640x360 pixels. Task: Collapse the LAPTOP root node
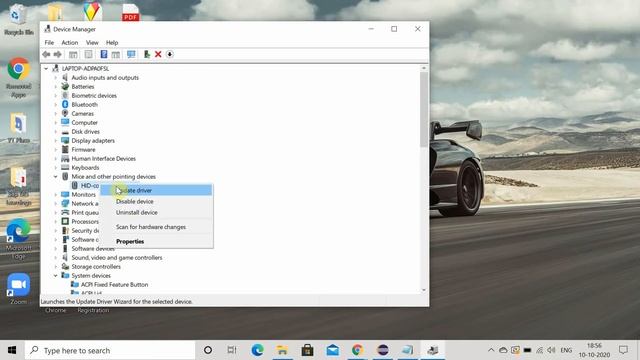[x=46, y=69]
